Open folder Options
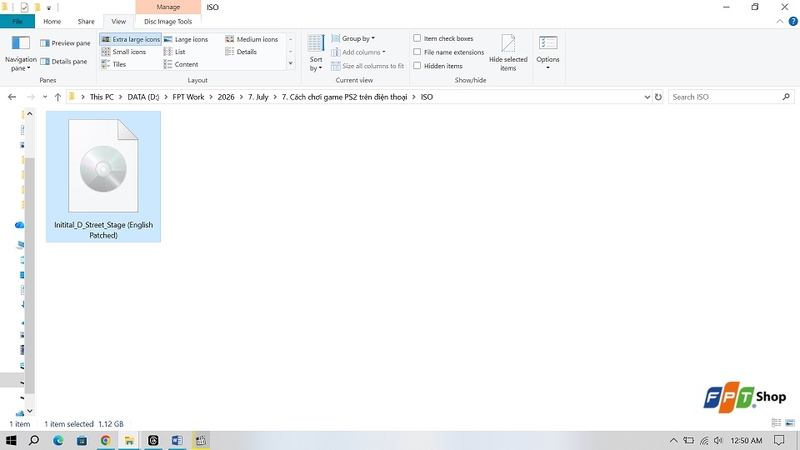 [x=548, y=53]
